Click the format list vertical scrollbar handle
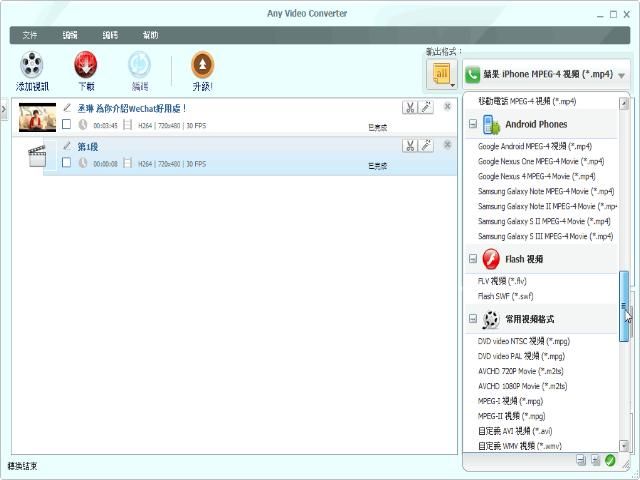This screenshot has width=640, height=480. tap(625, 305)
